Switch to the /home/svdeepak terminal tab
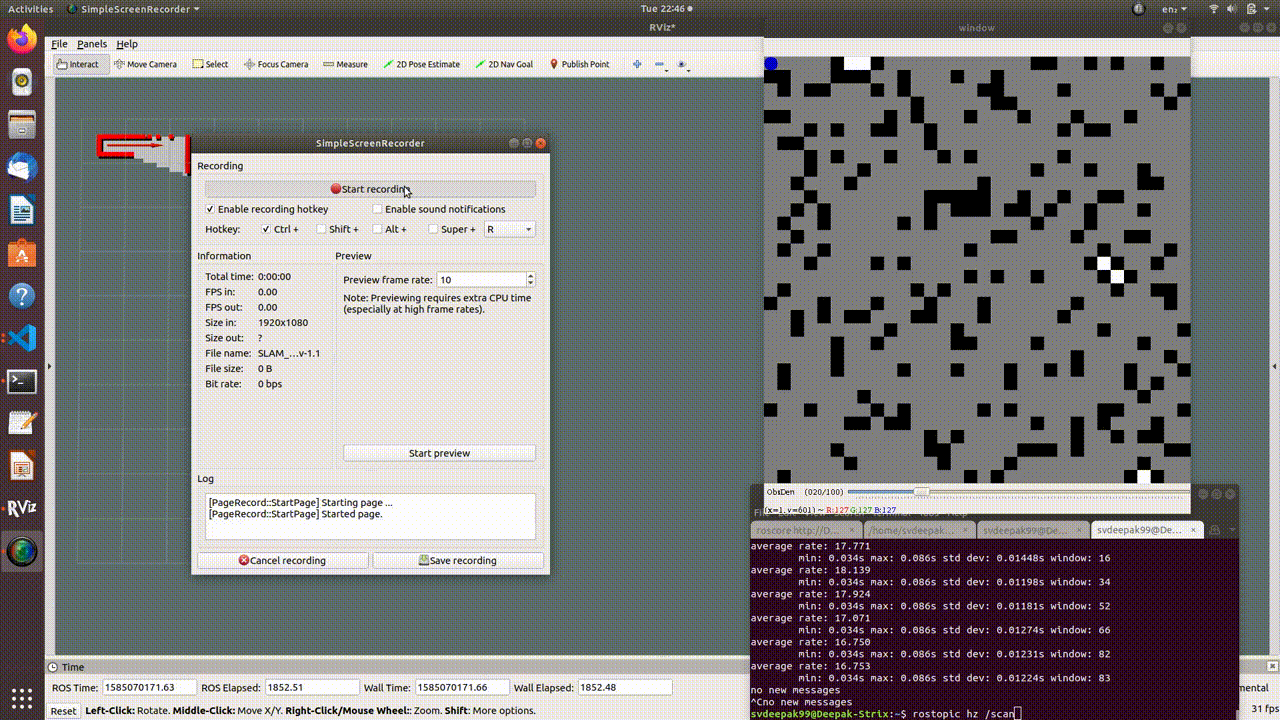 (x=918, y=530)
